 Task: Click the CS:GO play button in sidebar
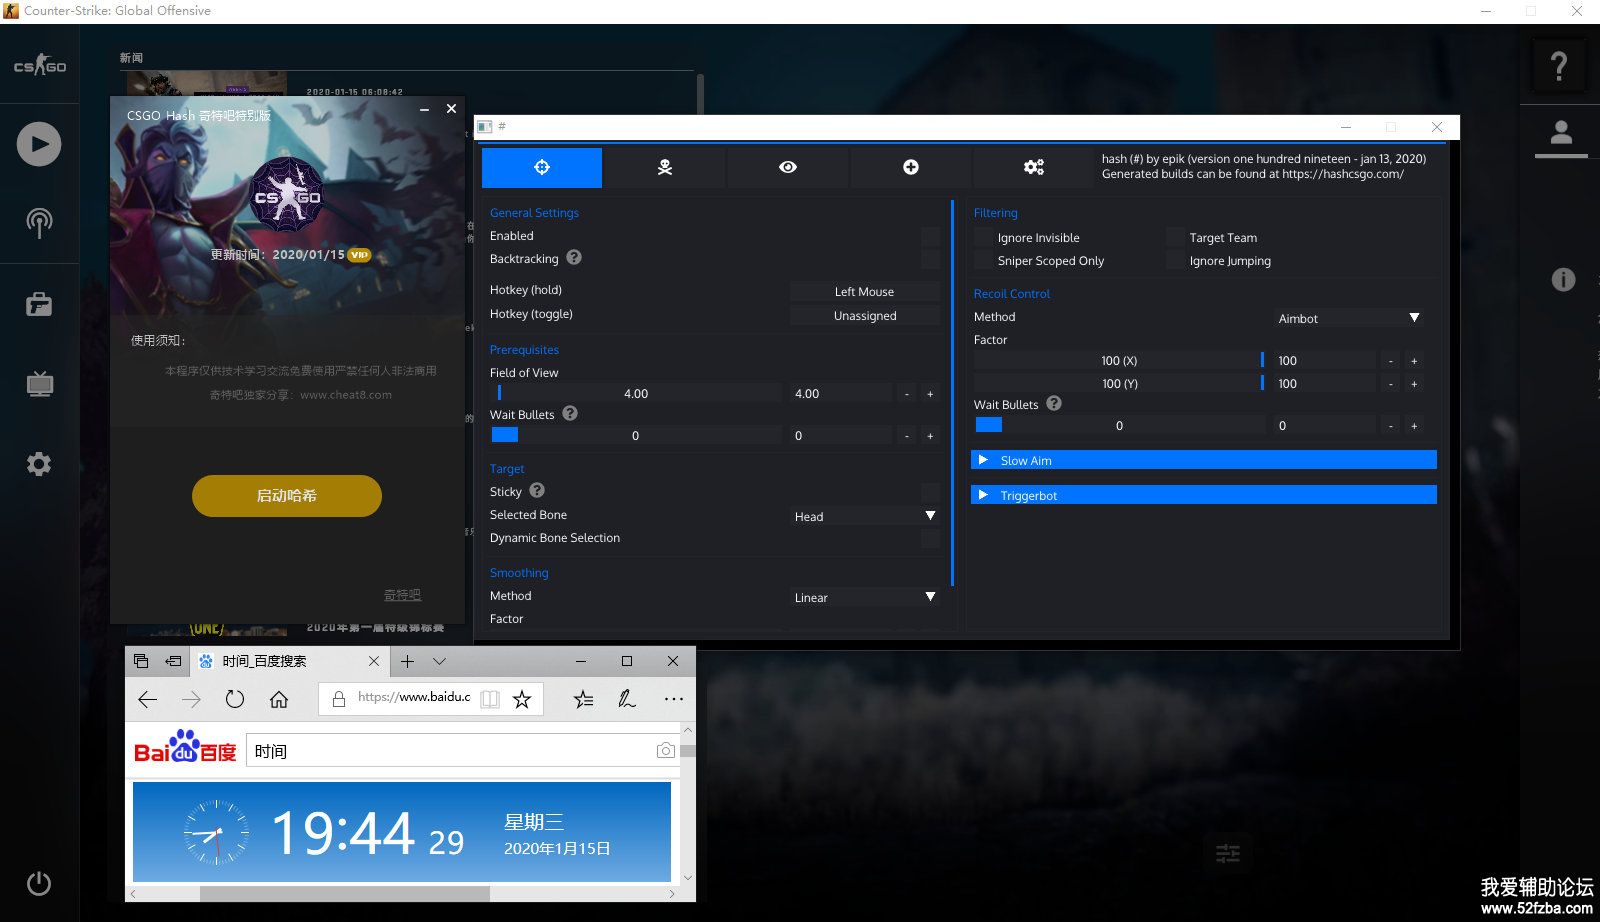pos(39,144)
